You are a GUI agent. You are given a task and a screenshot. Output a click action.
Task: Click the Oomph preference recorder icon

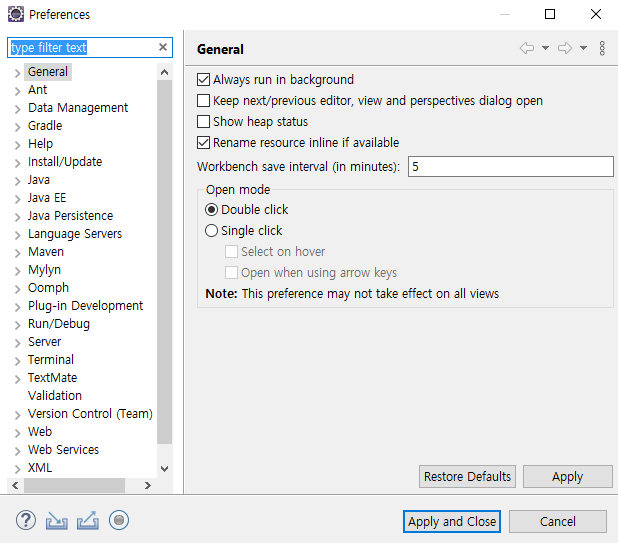(119, 521)
